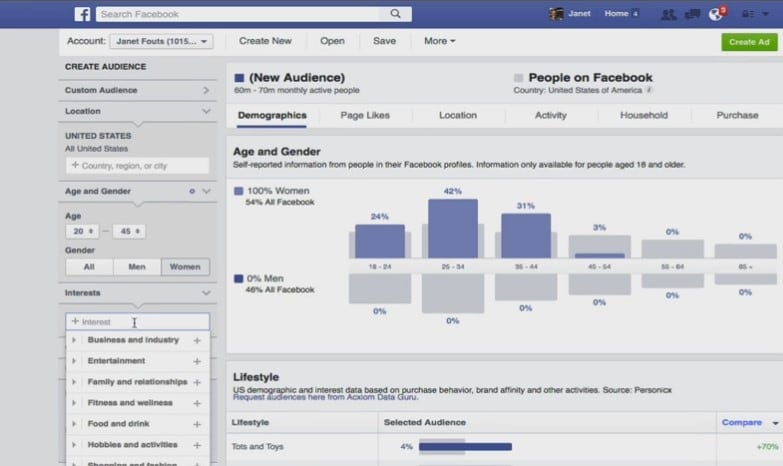Screen dimensions: 783x466
Task: Open the privacy shortcuts icon
Action: [x=748, y=14]
